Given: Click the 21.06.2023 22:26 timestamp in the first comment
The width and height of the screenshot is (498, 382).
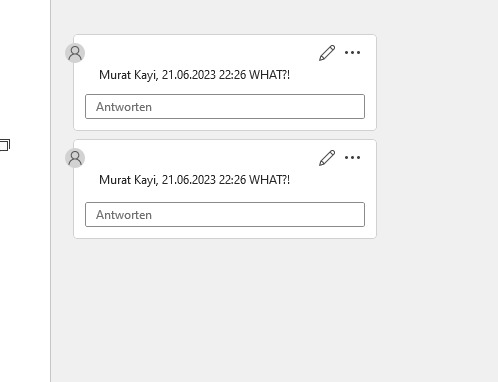Looking at the screenshot, I should pos(204,75).
